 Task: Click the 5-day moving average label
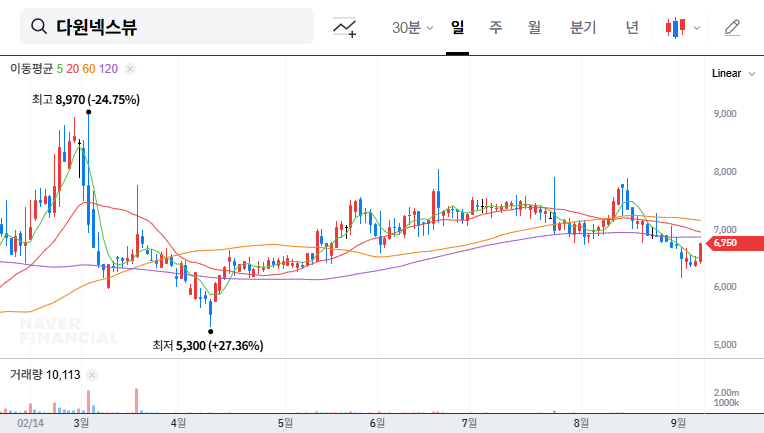point(59,69)
